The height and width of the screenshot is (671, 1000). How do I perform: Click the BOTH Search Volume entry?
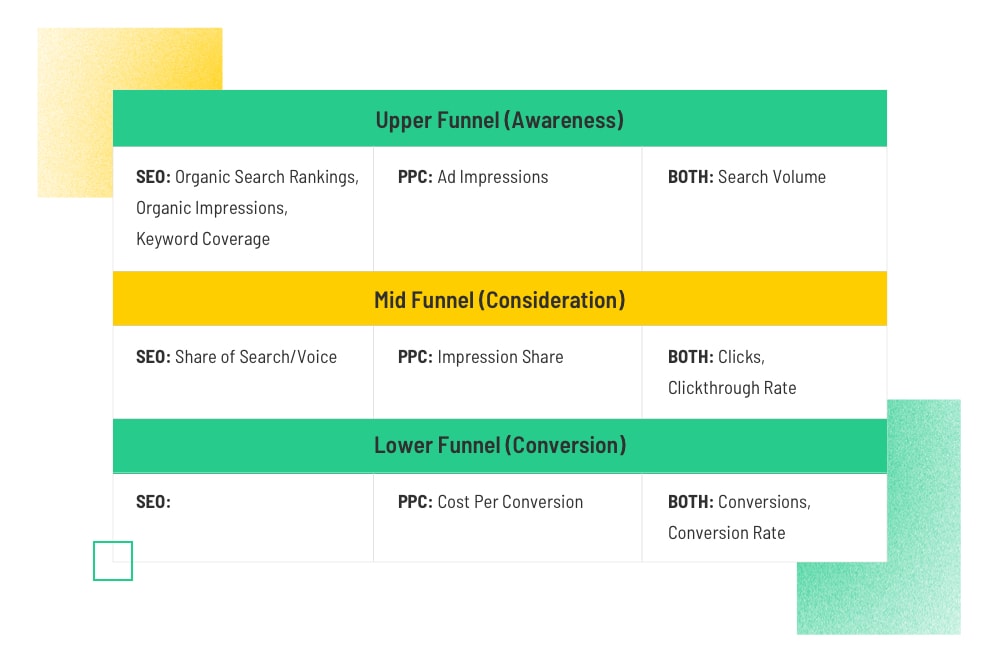point(746,177)
